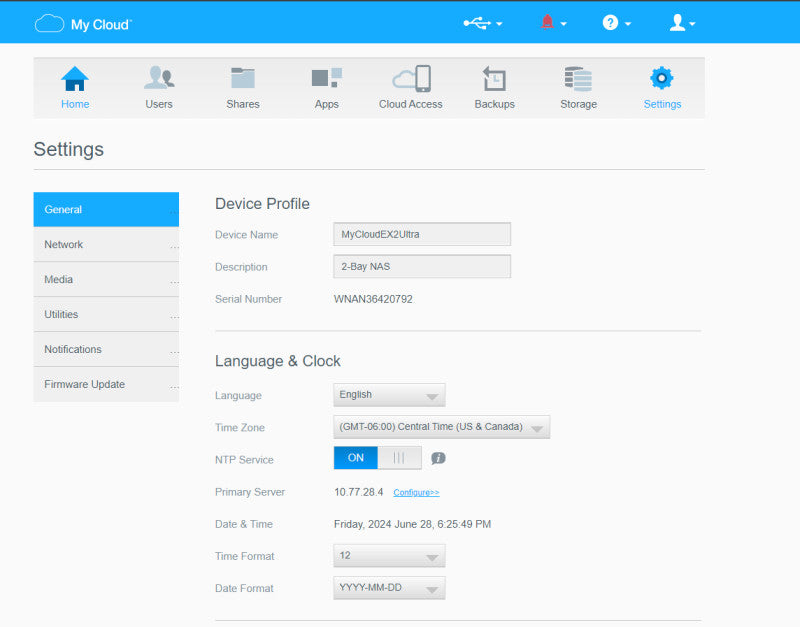Select the Media settings tab
The image size is (800, 627).
pos(106,280)
